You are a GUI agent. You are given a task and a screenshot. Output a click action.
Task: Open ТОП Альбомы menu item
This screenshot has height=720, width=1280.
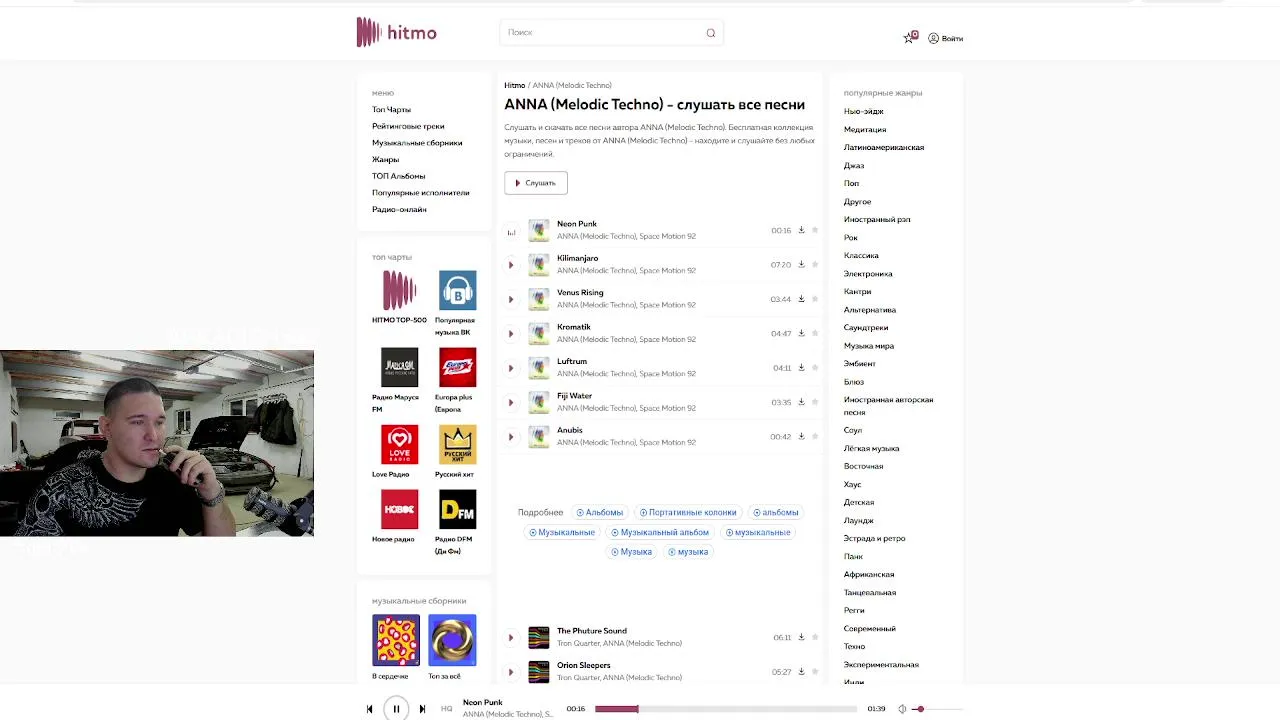398,176
